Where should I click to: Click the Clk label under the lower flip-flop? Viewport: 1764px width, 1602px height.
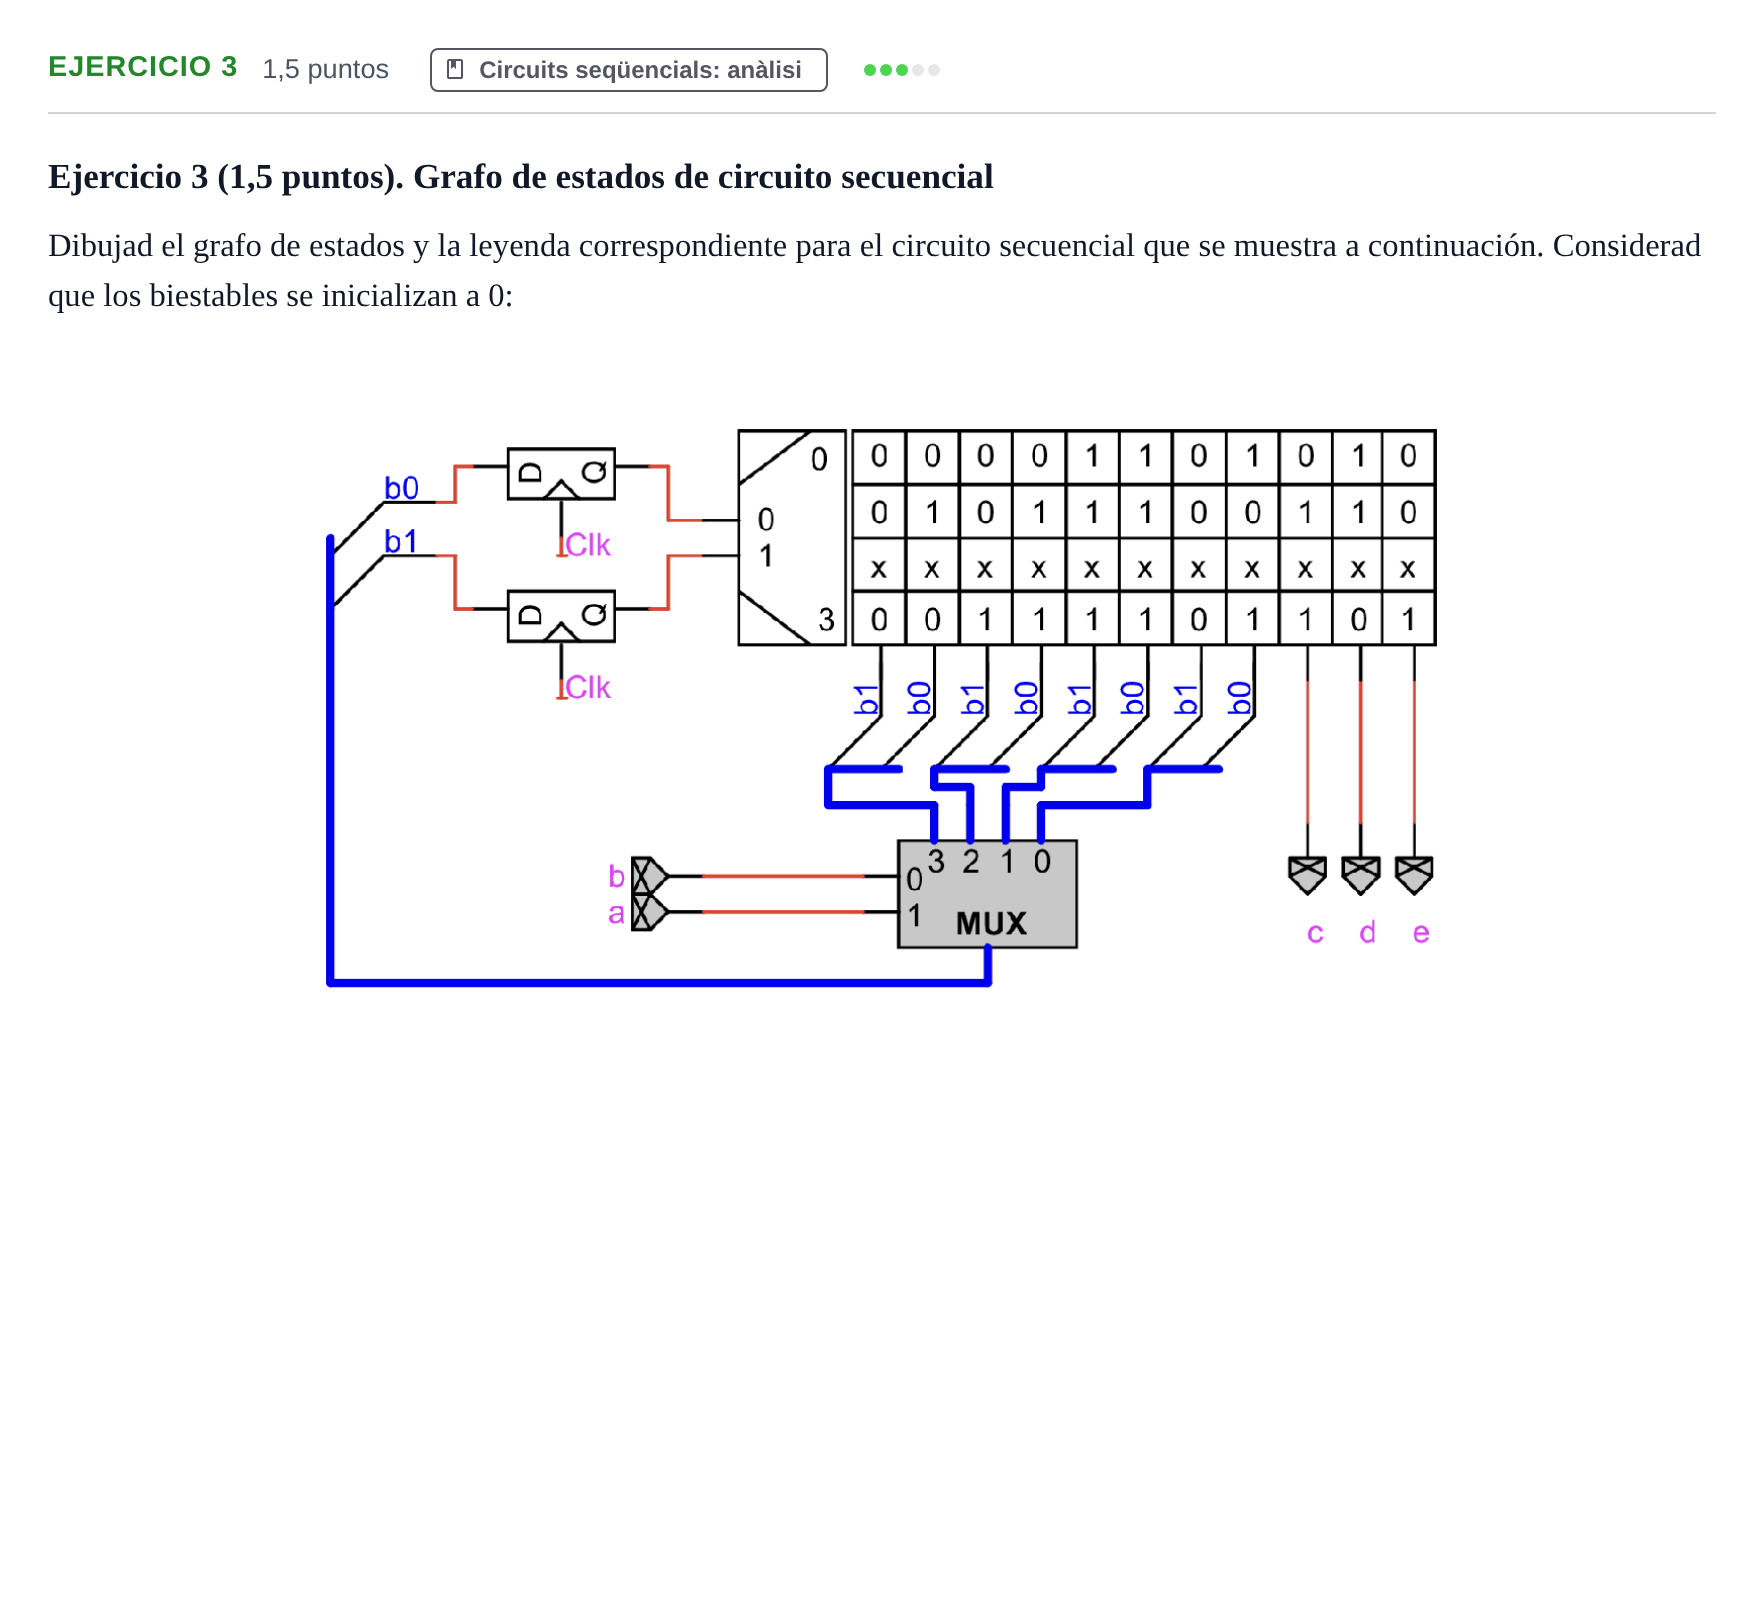(x=587, y=688)
